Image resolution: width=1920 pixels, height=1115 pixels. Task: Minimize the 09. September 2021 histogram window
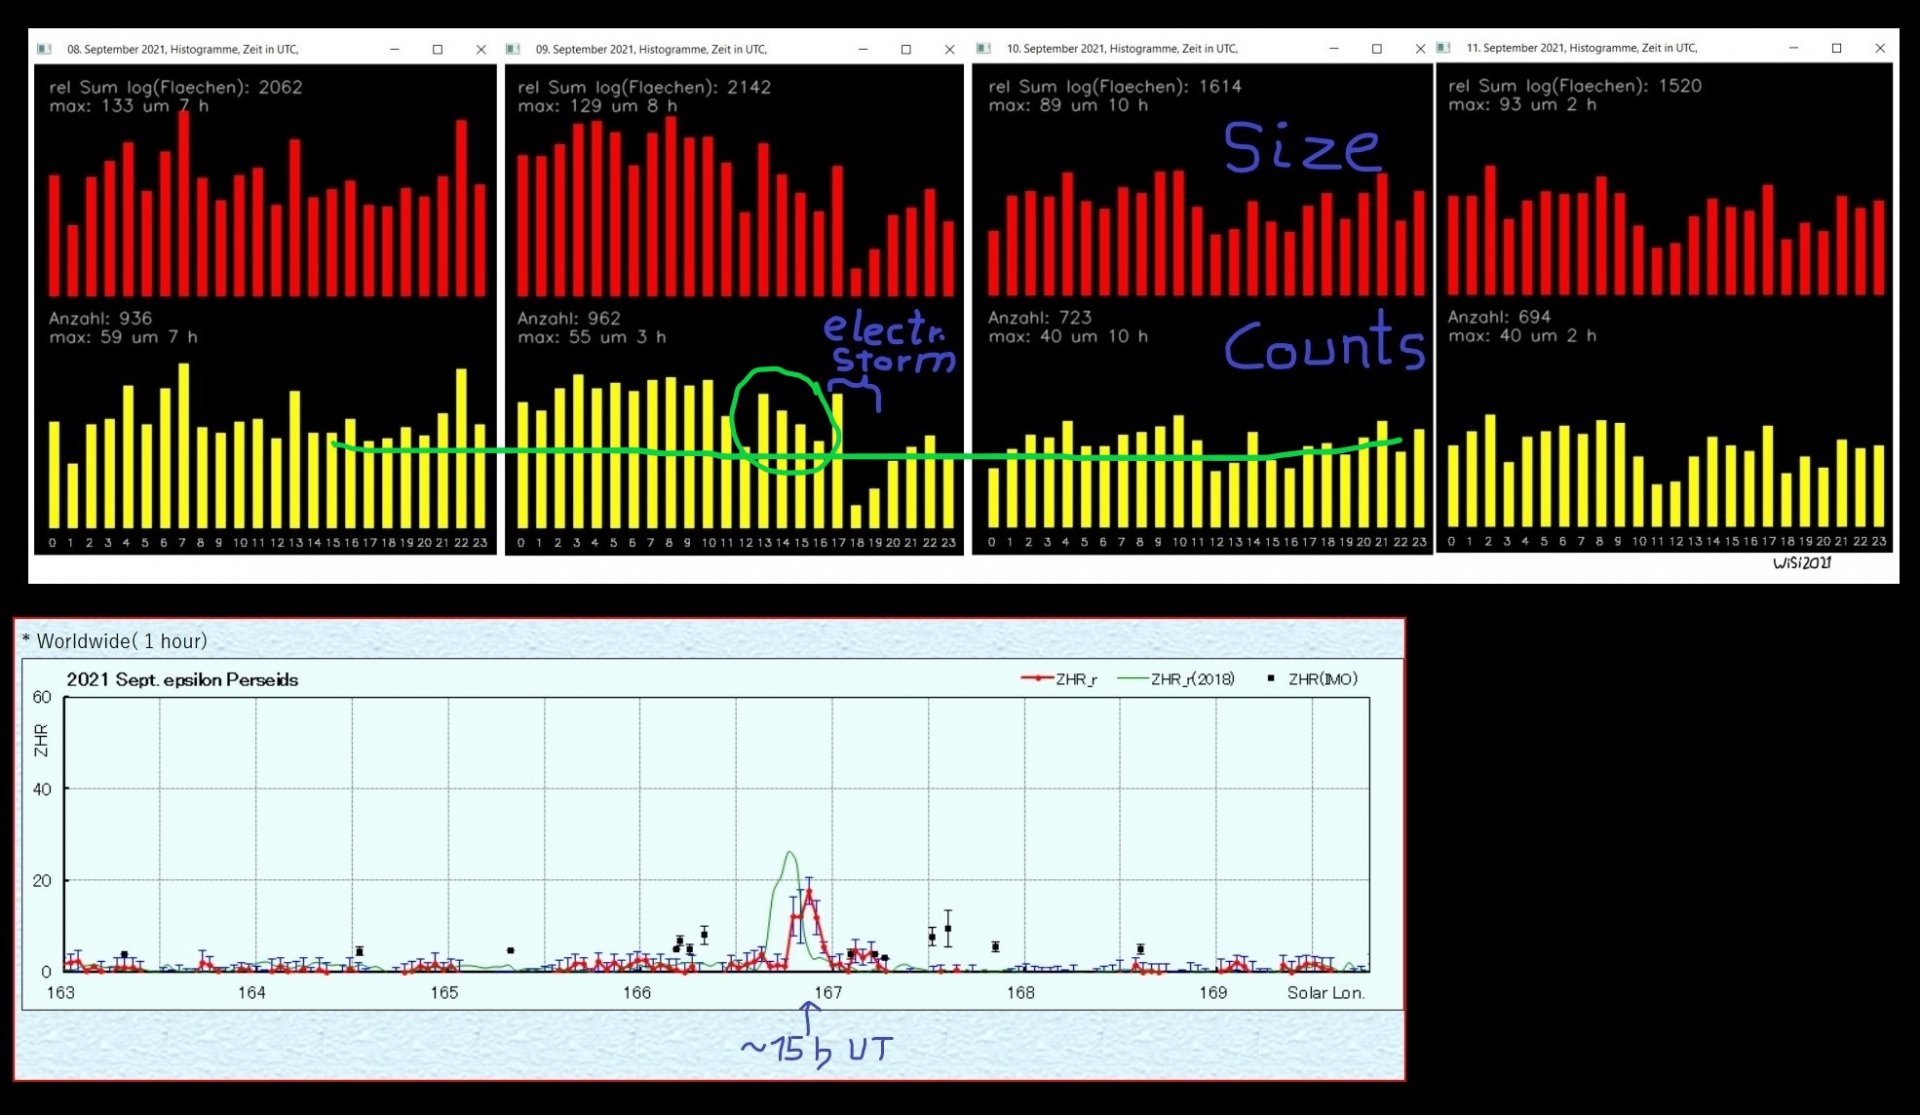(863, 49)
